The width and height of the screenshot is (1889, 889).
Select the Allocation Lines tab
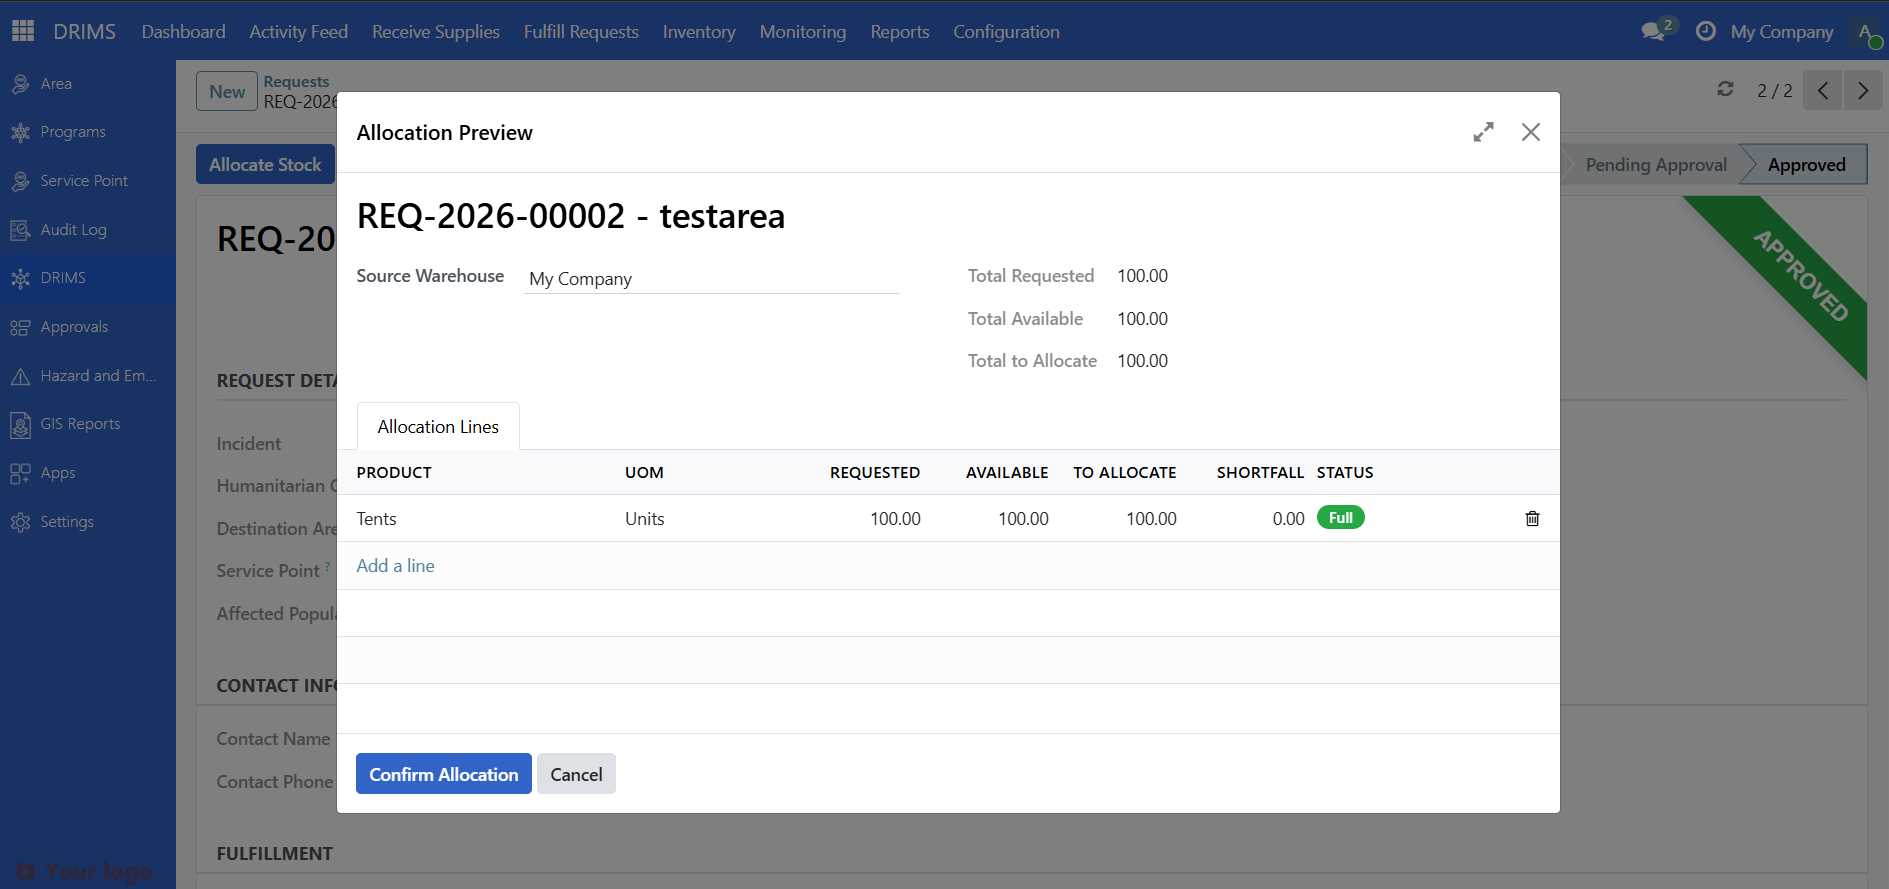click(x=438, y=427)
